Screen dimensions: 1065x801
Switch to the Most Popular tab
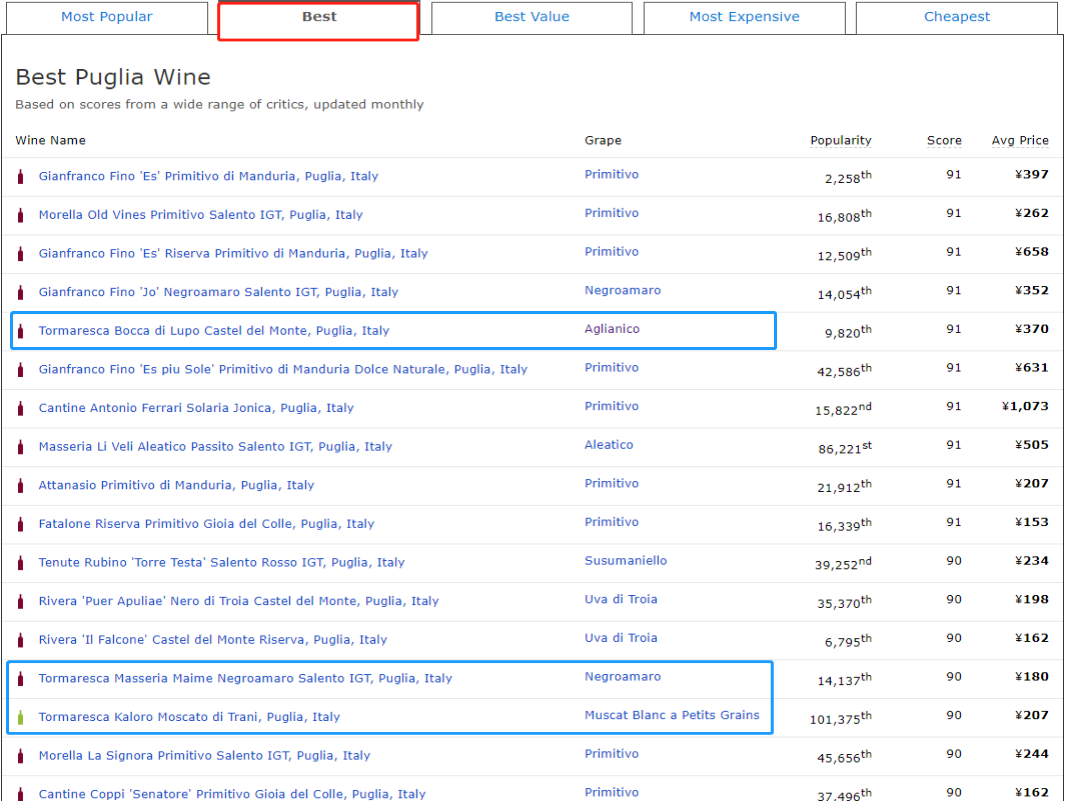pos(107,17)
